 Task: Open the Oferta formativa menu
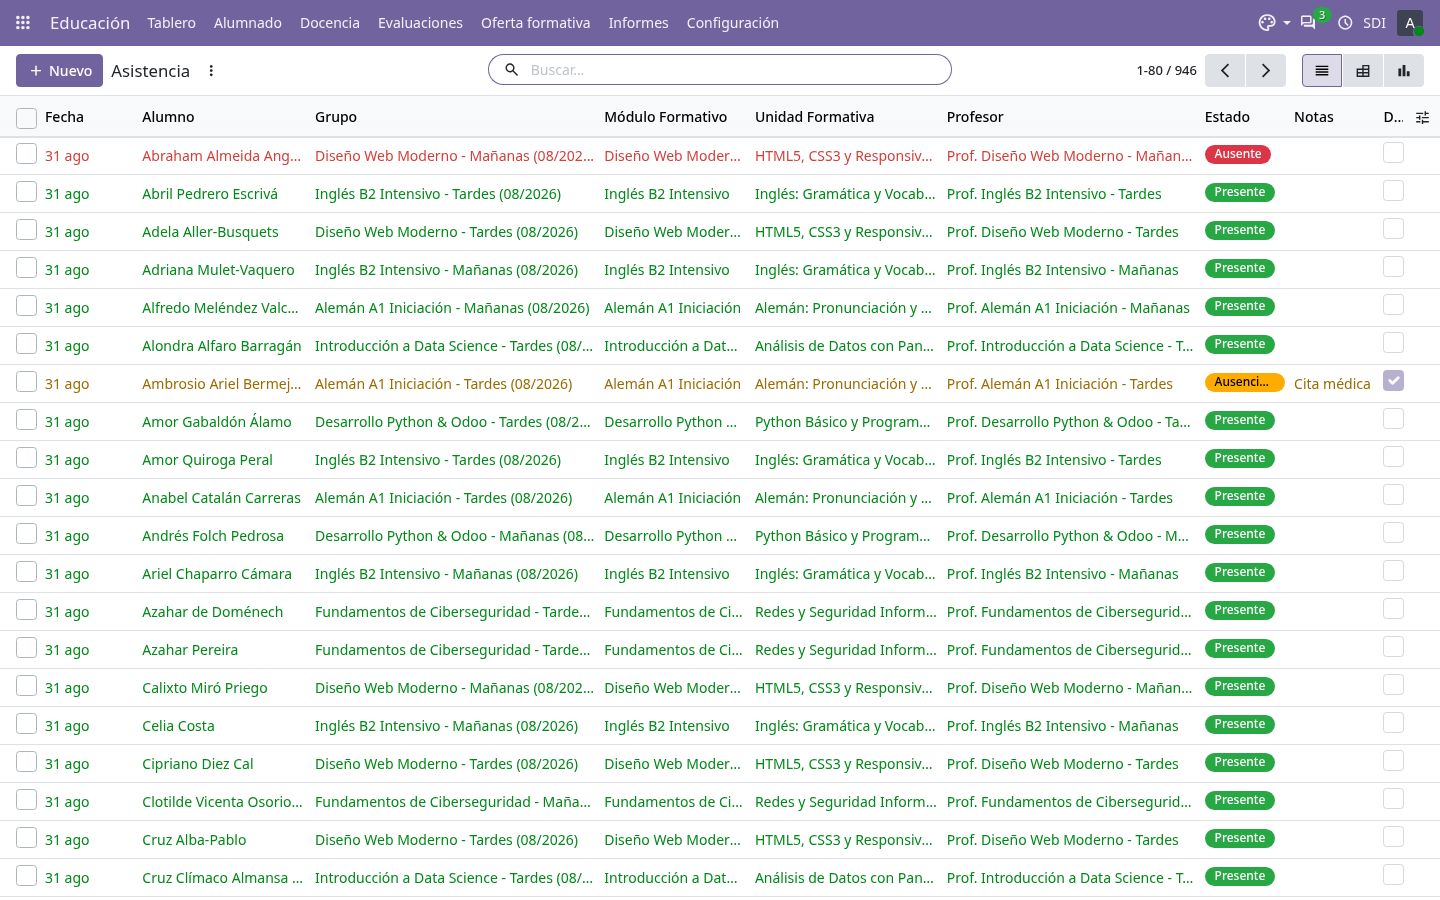[x=536, y=23]
